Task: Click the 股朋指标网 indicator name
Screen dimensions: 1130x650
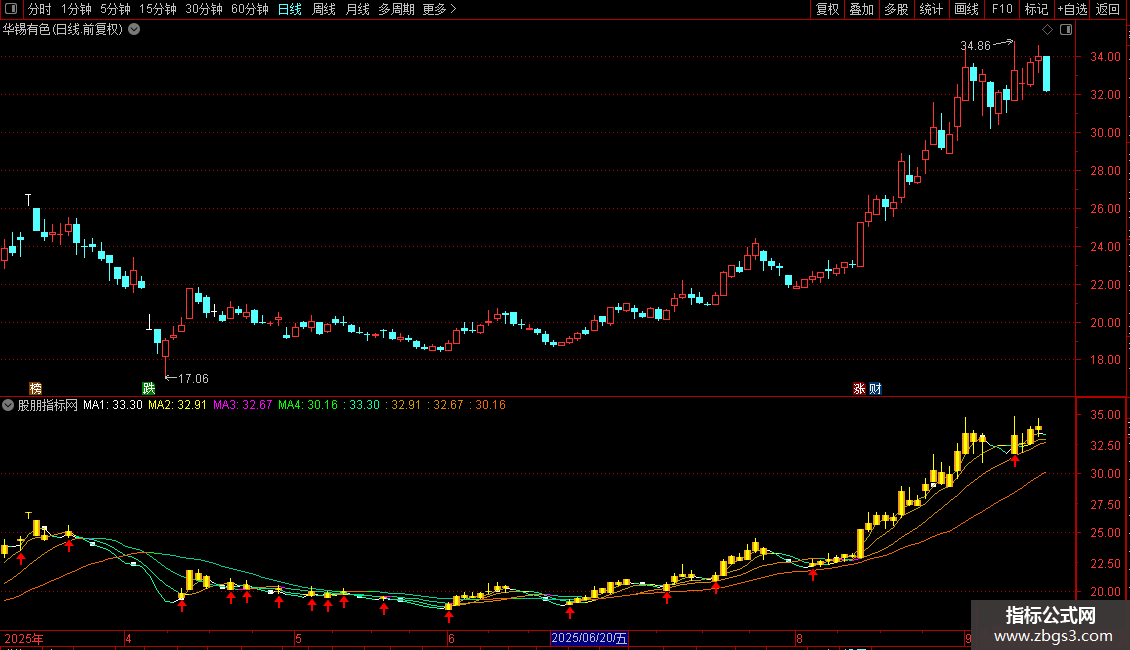Action: (x=48, y=405)
